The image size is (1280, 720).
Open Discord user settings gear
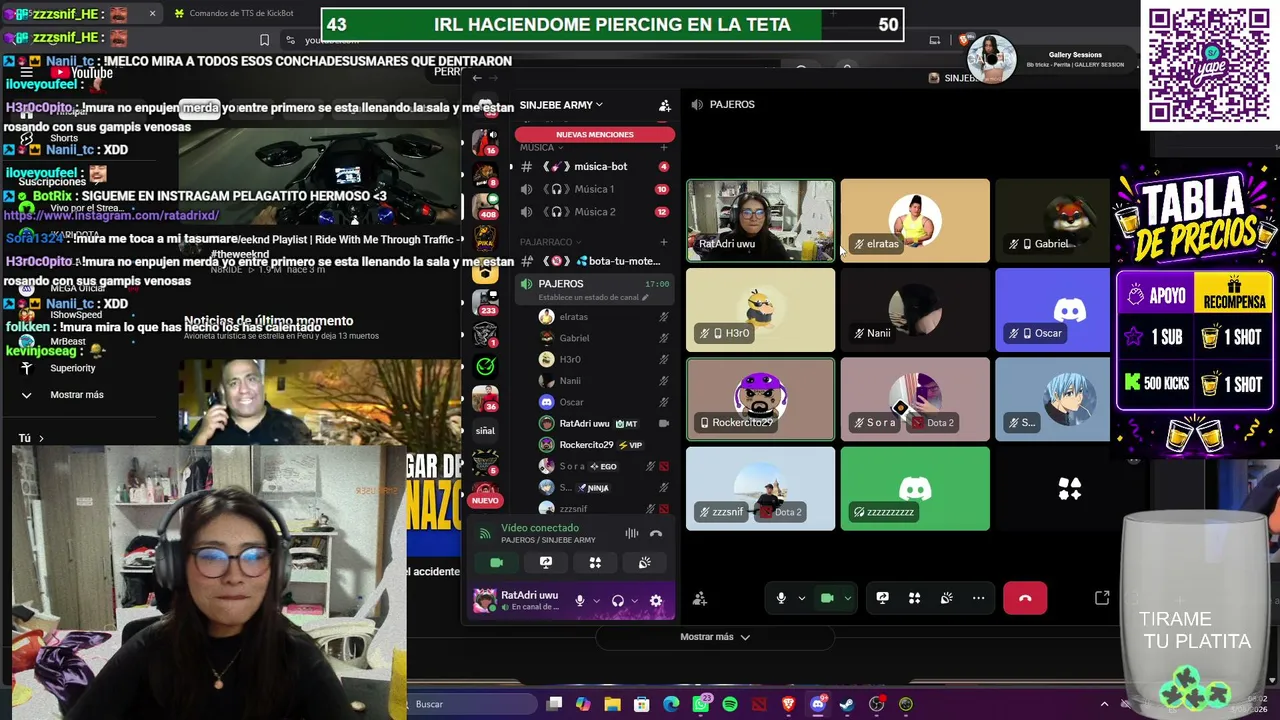tap(656, 601)
